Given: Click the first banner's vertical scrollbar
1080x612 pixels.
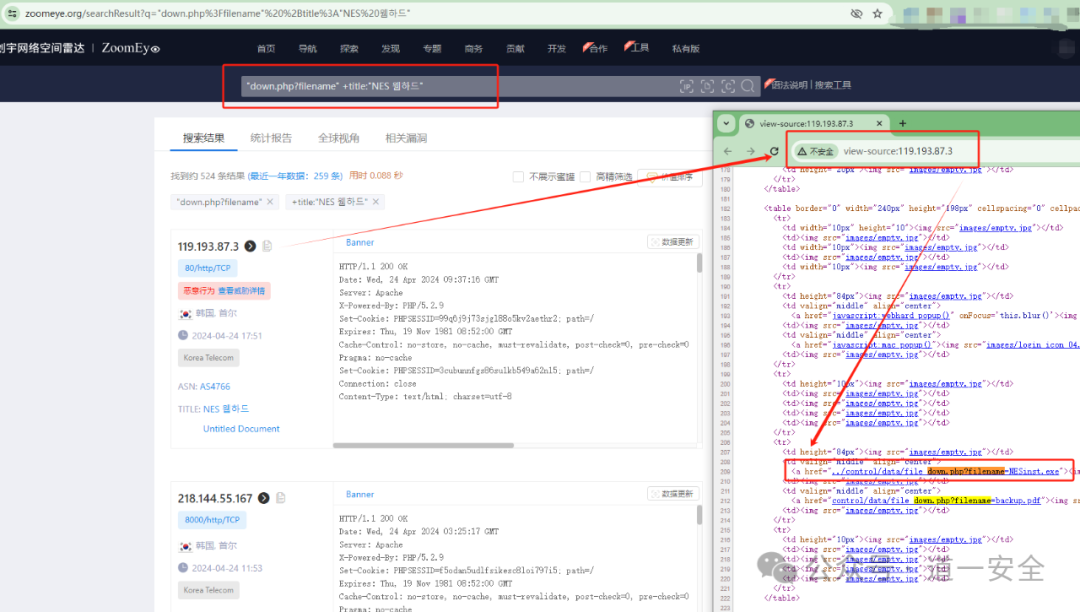Looking at the screenshot, I should 699,263.
